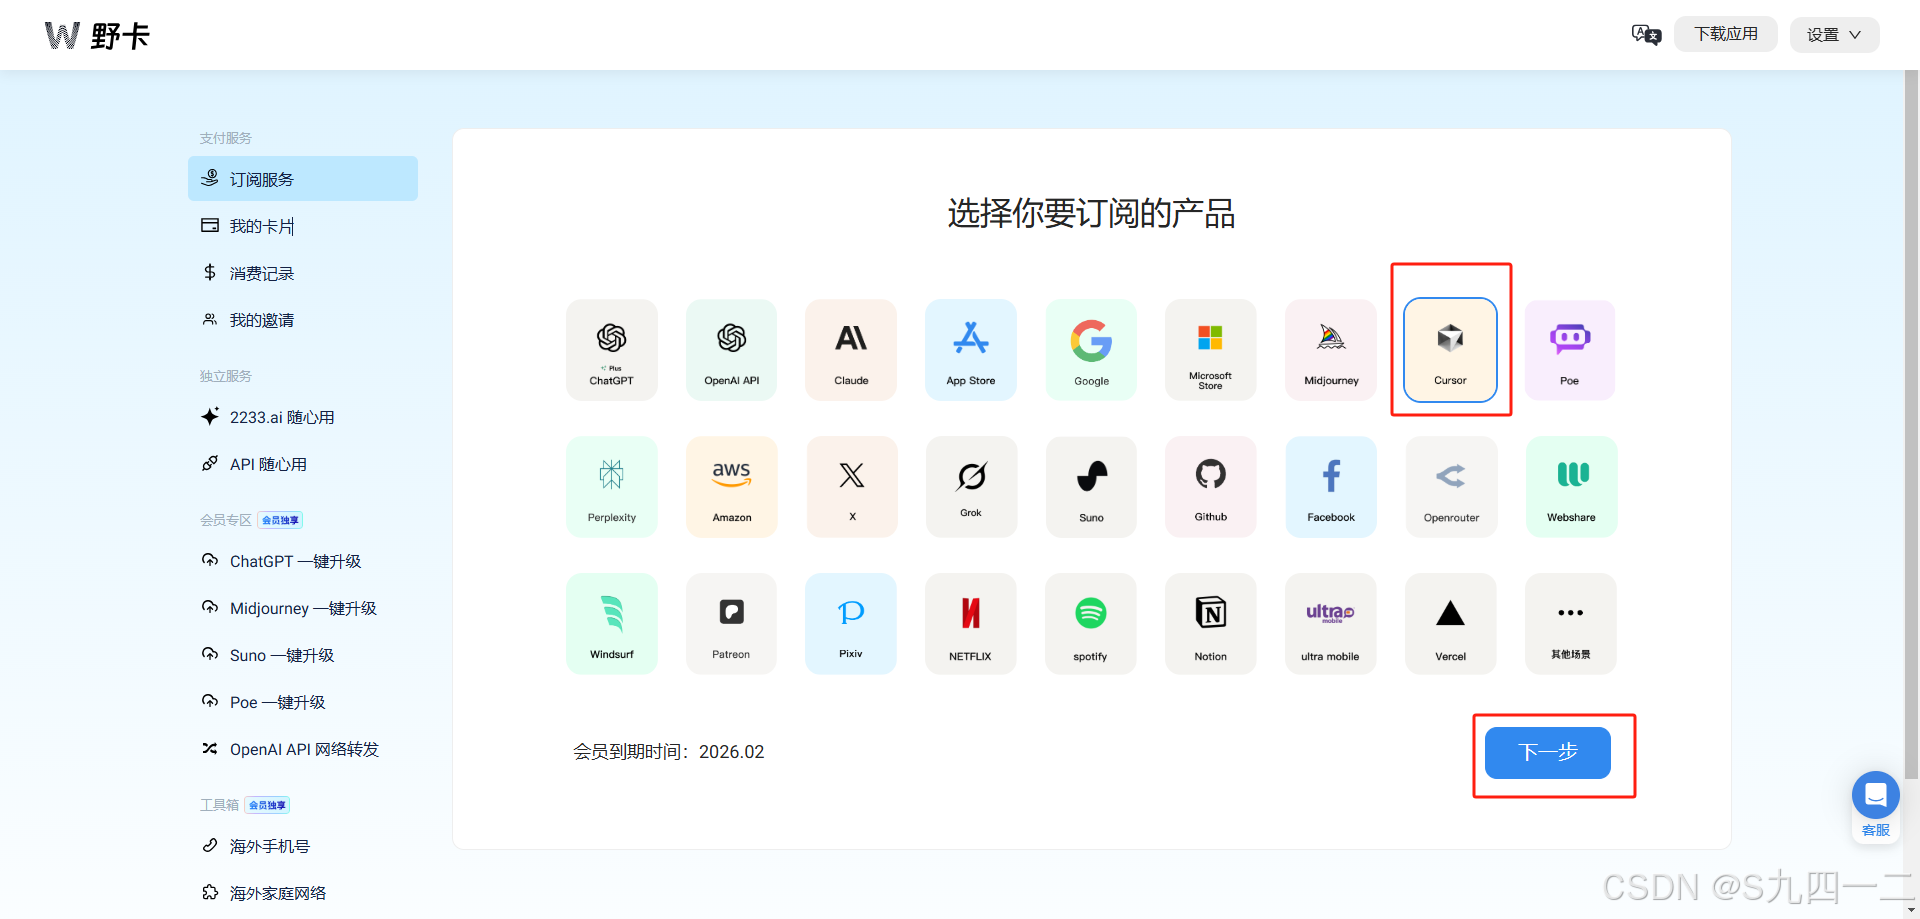
Task: Click the 野卡 logo in the header
Action: 97,36
